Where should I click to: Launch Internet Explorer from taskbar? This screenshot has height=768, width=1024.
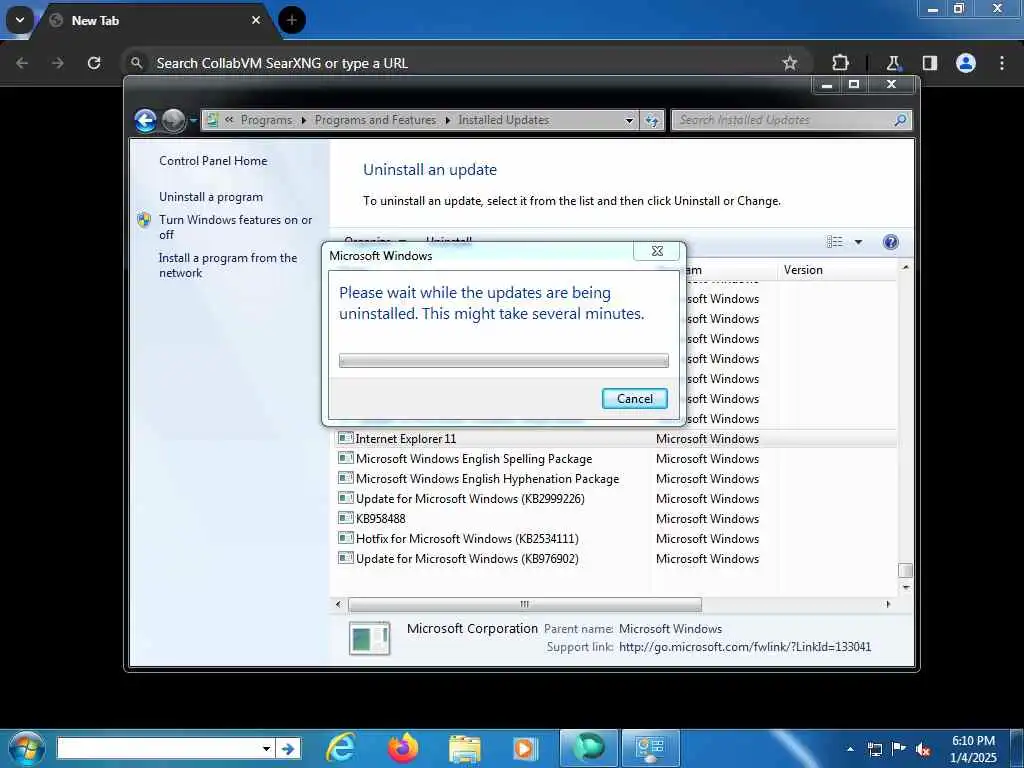click(340, 748)
